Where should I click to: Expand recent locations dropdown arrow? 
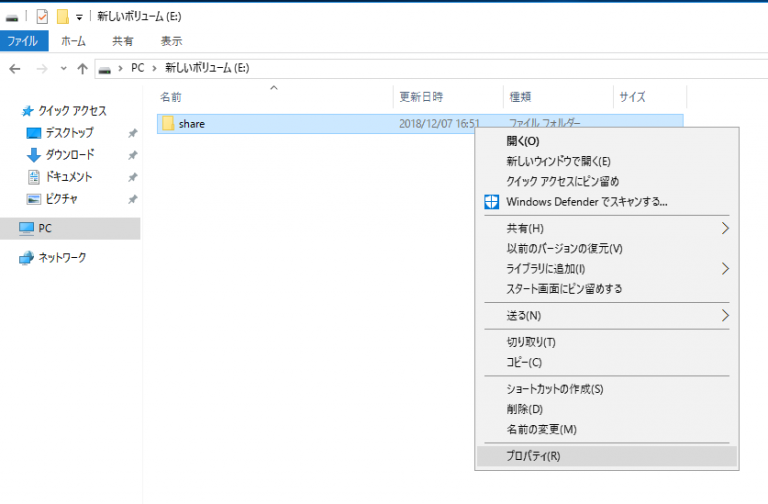63,69
